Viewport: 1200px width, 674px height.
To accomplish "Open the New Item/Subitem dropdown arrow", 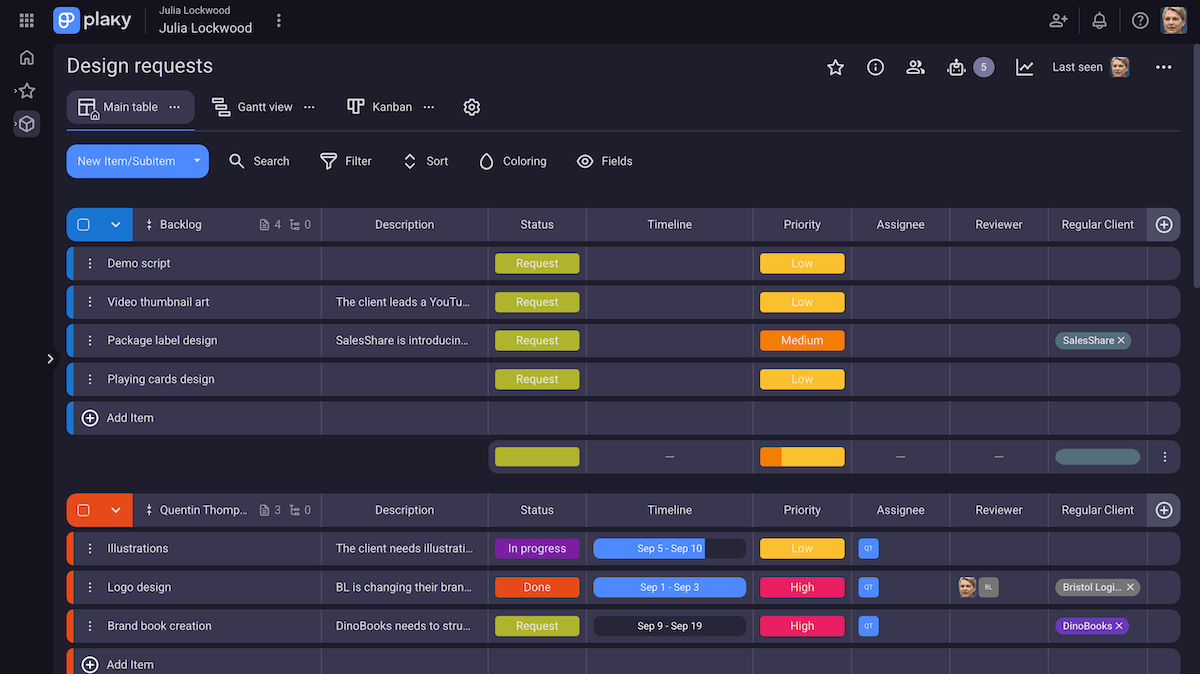I will pos(197,161).
